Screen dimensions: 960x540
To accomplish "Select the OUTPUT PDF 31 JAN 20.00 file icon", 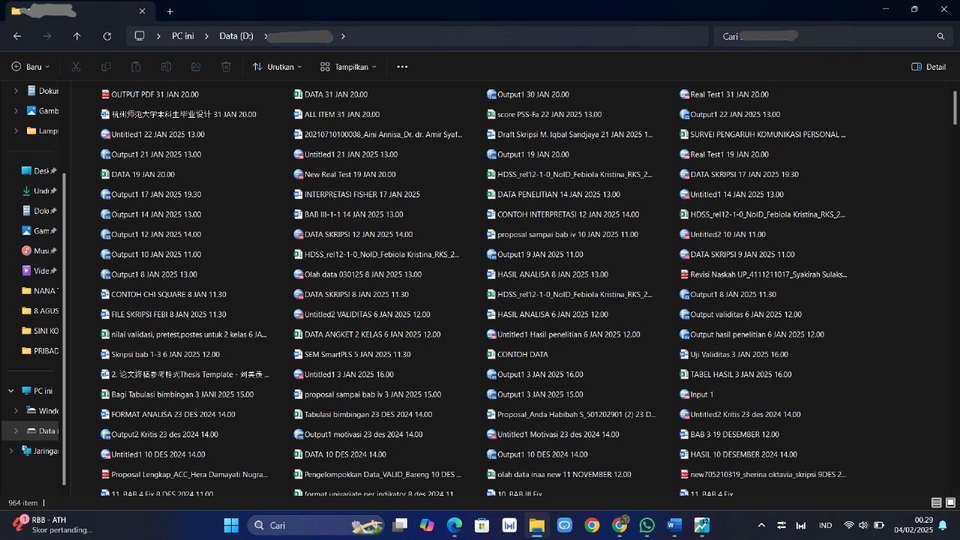I will (x=105, y=94).
